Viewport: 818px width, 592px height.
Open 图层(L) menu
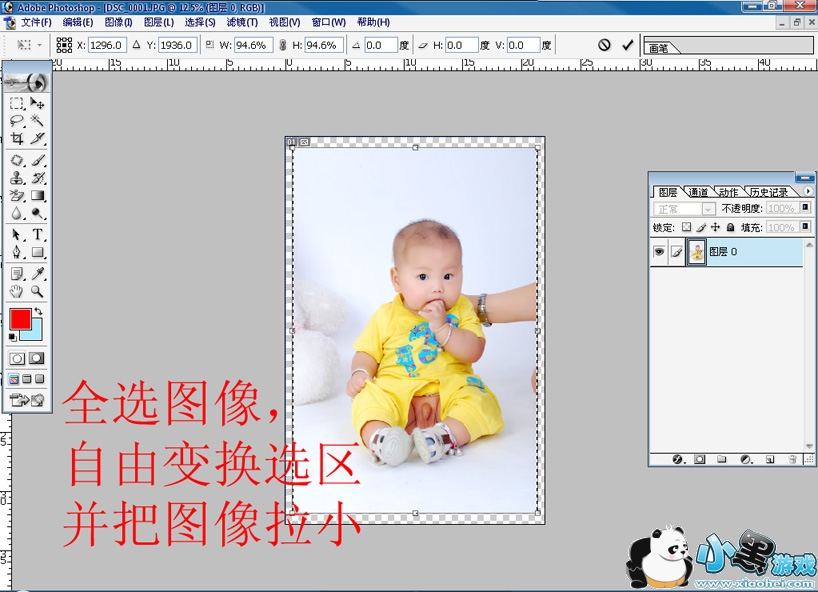[x=159, y=22]
